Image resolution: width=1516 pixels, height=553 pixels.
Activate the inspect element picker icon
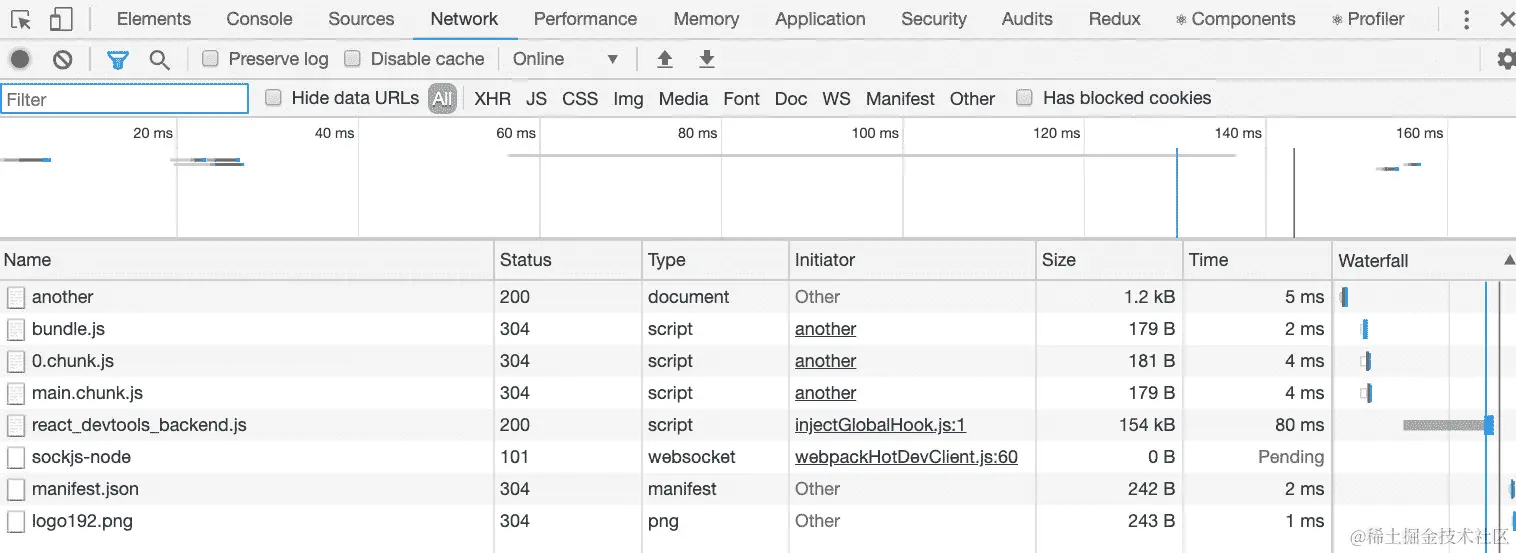pos(22,19)
